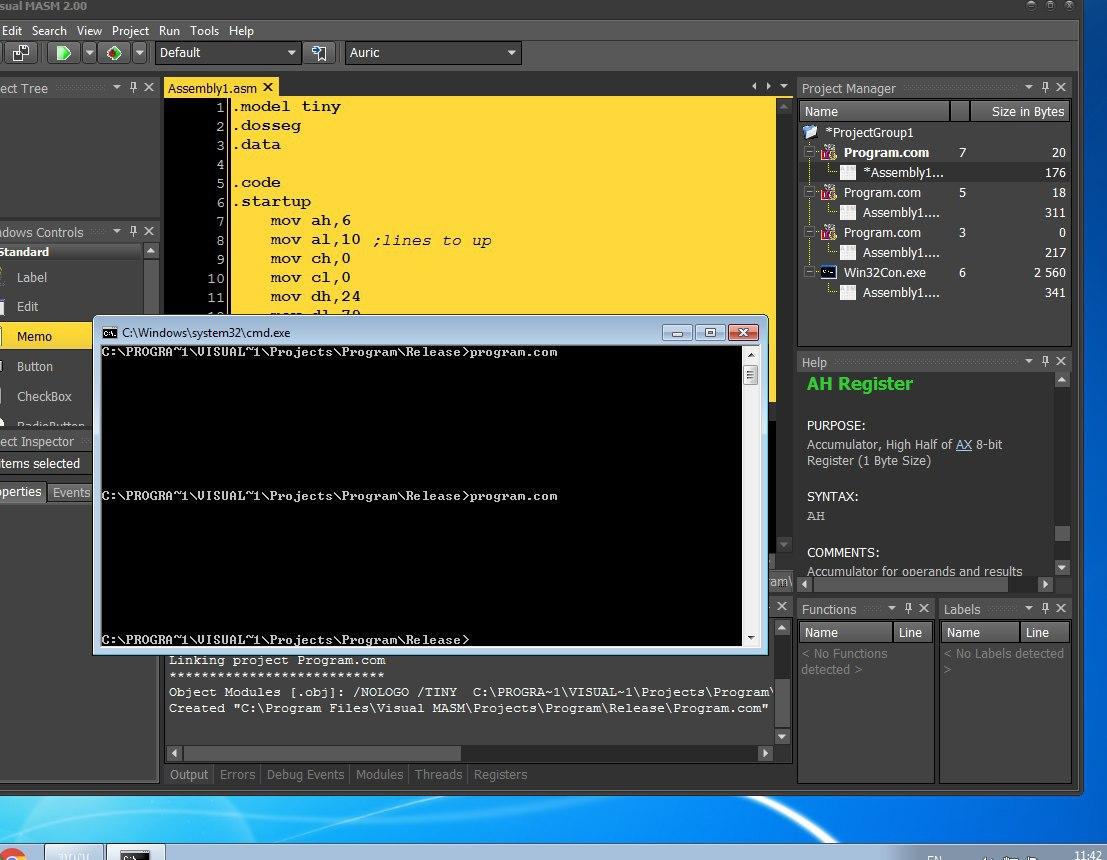The image size is (1107, 860).
Task: Click the duplicate pages toolbar icon
Action: click(21, 53)
